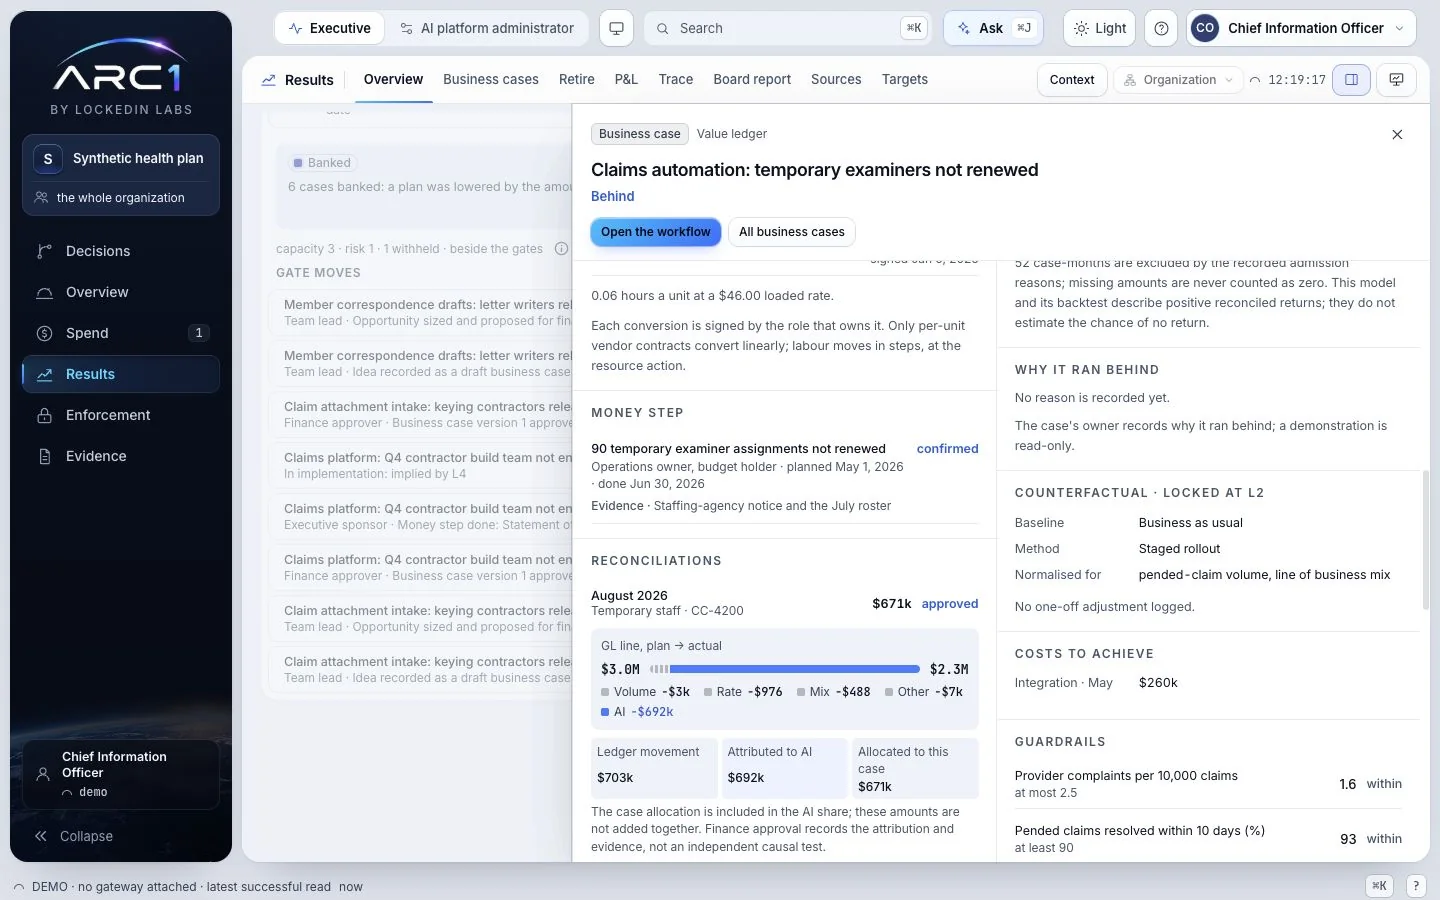Select the Executive role view
Screen dimensions: 1440x900
click(330, 28)
